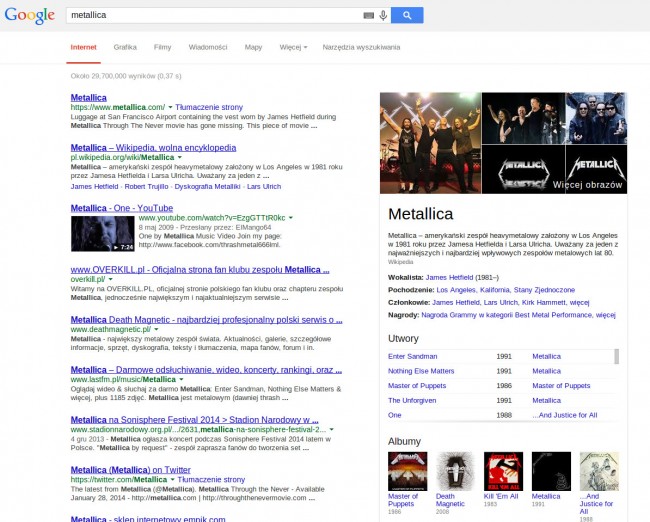Open the Metallica official site result

point(89,98)
